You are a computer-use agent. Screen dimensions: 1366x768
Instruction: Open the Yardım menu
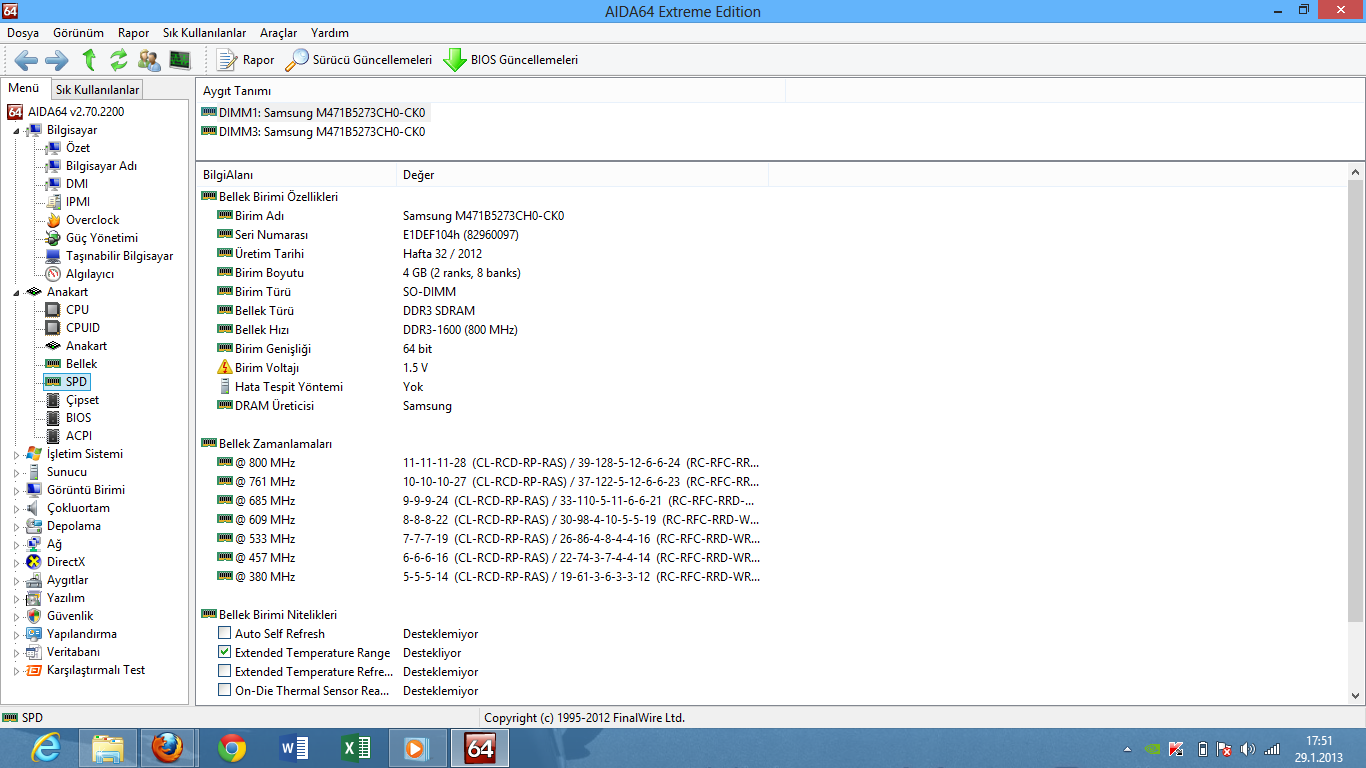click(x=330, y=33)
